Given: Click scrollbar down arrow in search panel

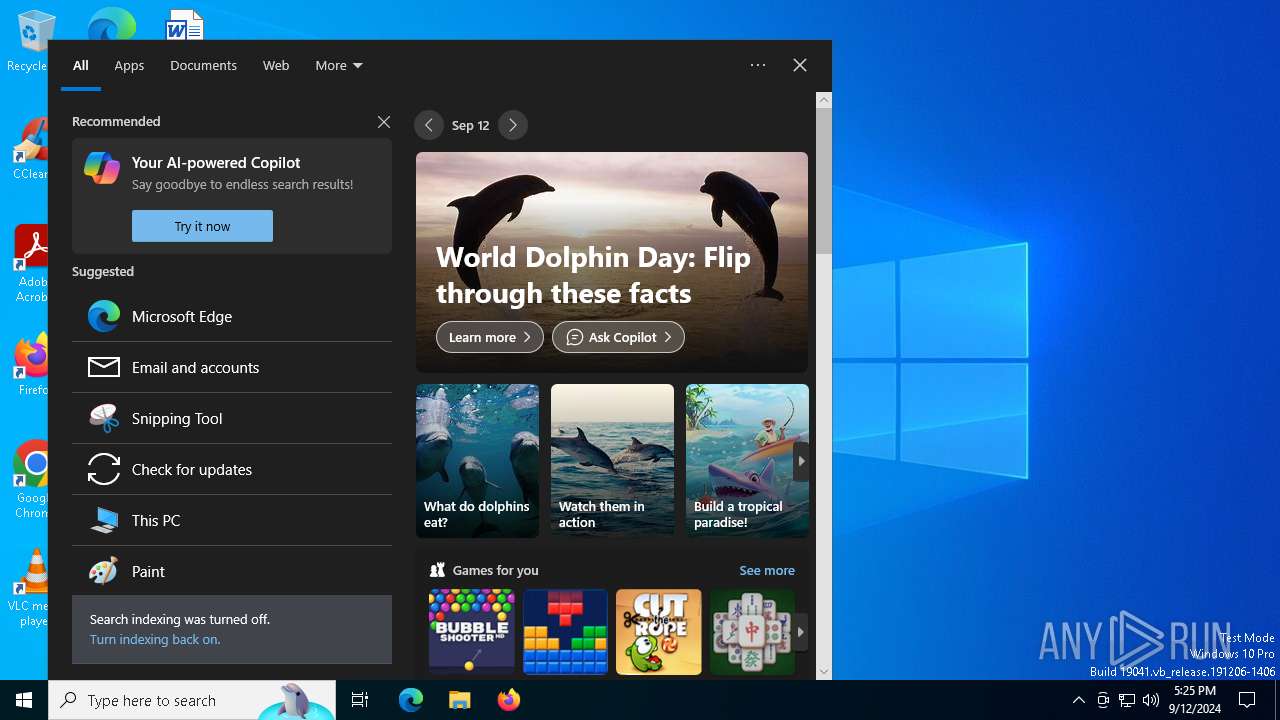Looking at the screenshot, I should 824,672.
